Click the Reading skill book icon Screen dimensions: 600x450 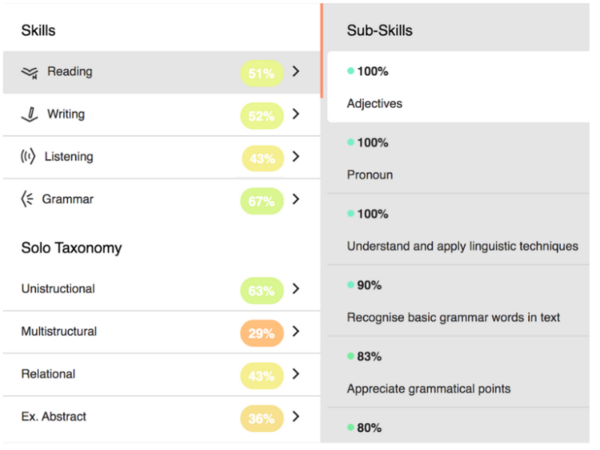(30, 72)
